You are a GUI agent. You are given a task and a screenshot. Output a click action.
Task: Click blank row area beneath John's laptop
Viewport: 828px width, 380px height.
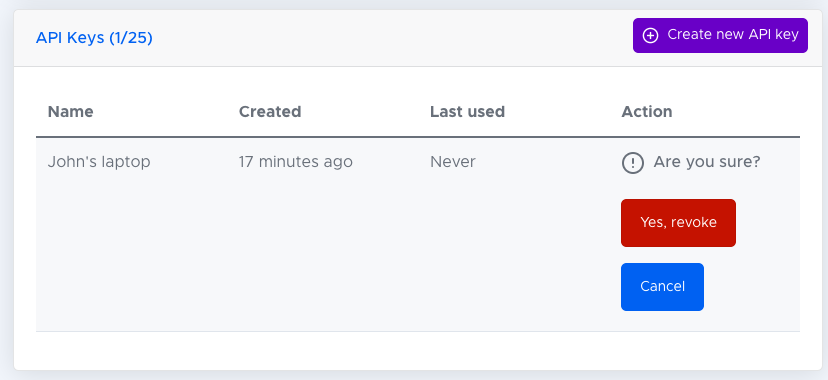pyautogui.click(x=132, y=253)
